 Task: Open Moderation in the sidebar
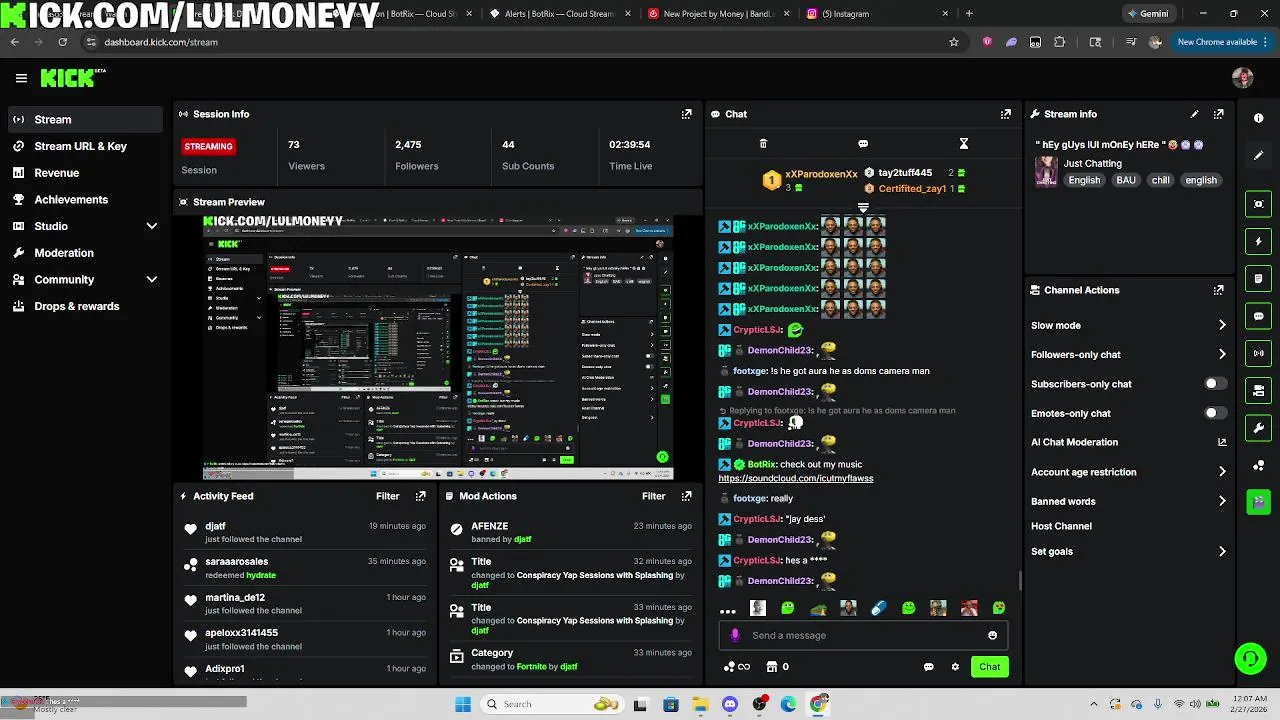[85, 253]
